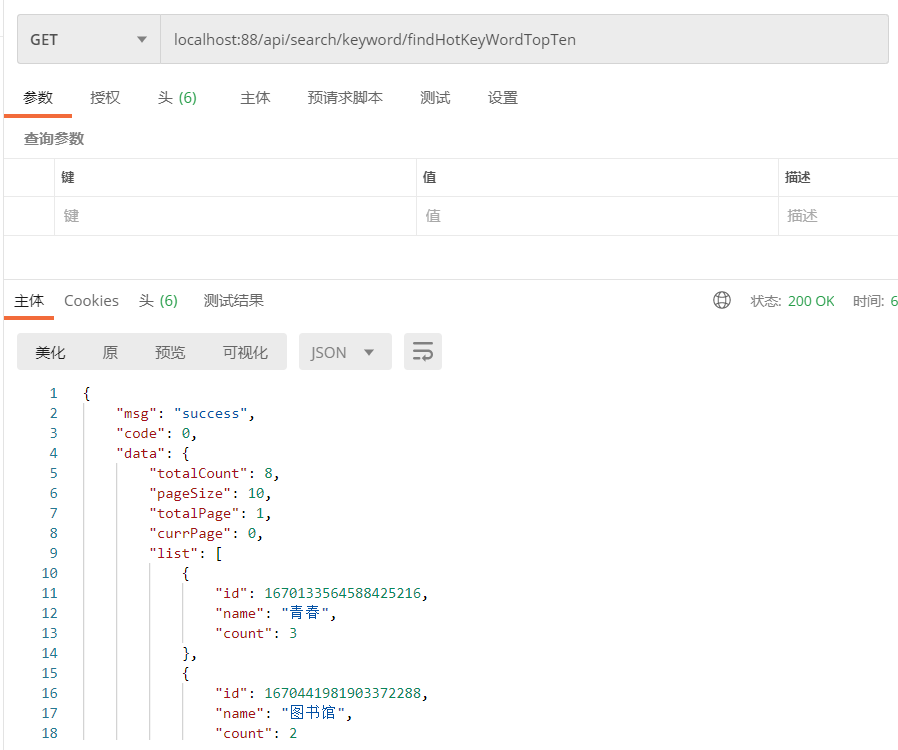Select the 可视化 view button
Viewport: 898px width, 750px height.
point(245,352)
